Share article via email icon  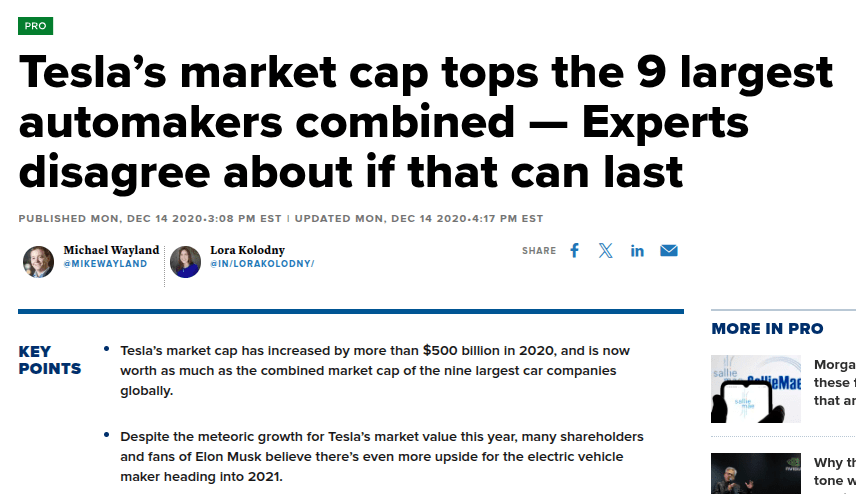[x=669, y=251]
